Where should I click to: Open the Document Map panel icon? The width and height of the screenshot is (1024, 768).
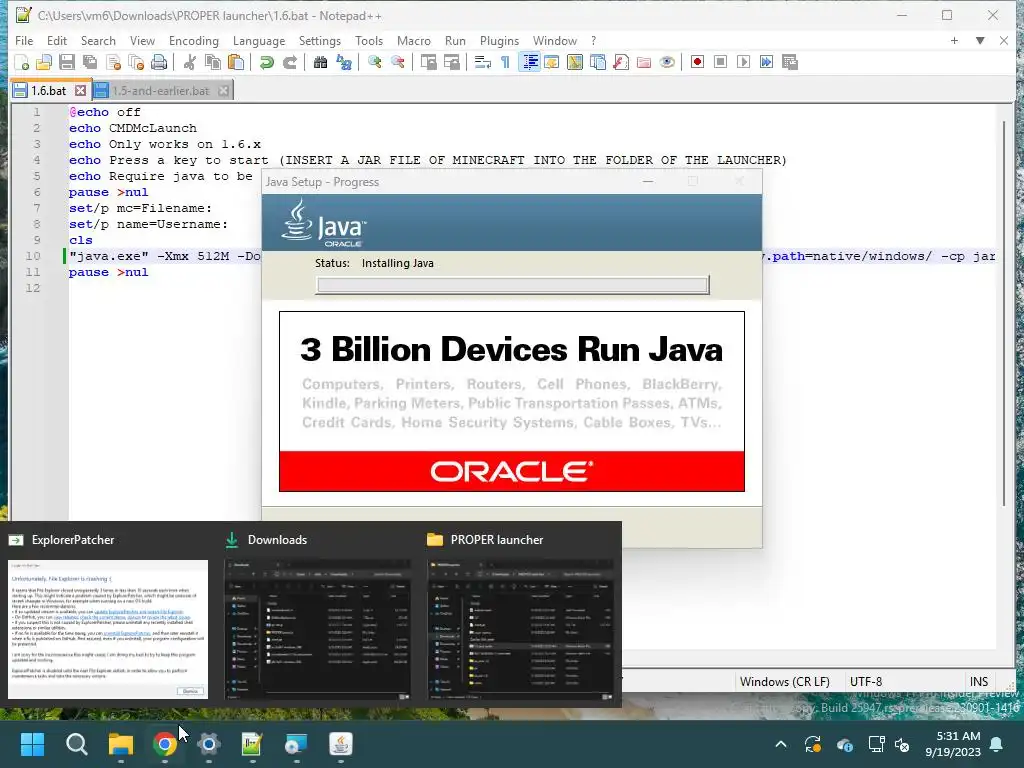(x=575, y=63)
